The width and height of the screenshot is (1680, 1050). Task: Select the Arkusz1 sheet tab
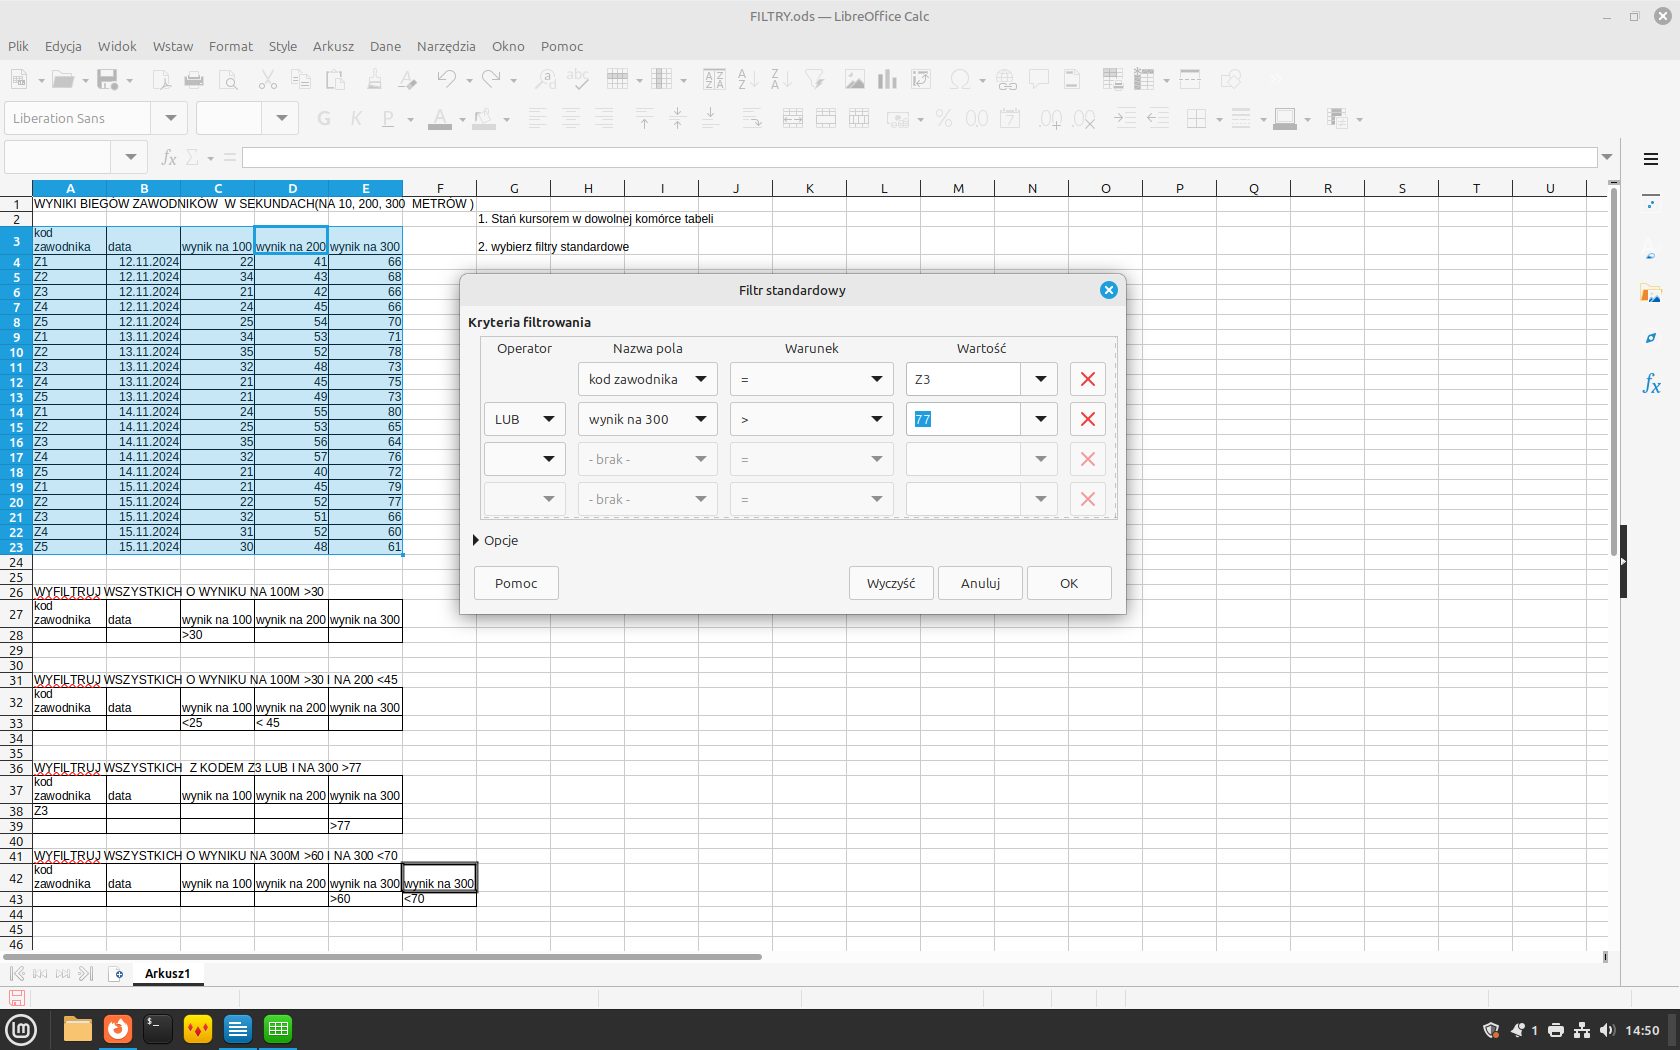coord(167,974)
